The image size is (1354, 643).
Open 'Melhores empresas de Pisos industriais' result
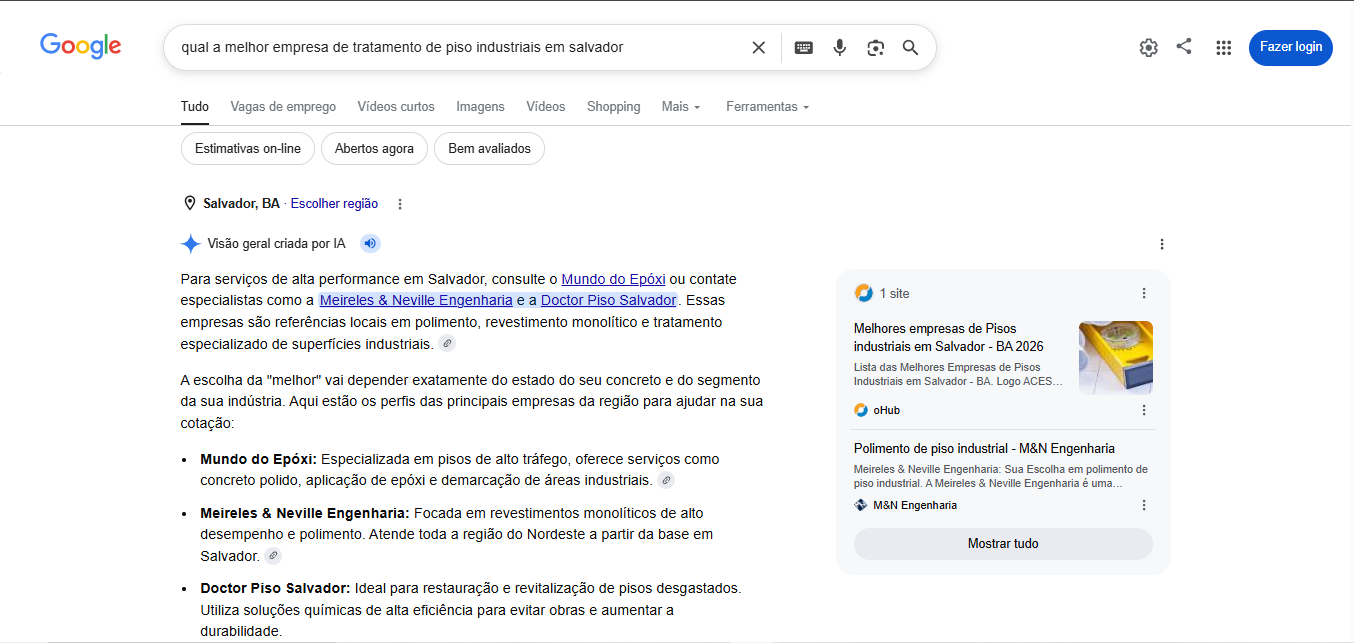tap(948, 337)
